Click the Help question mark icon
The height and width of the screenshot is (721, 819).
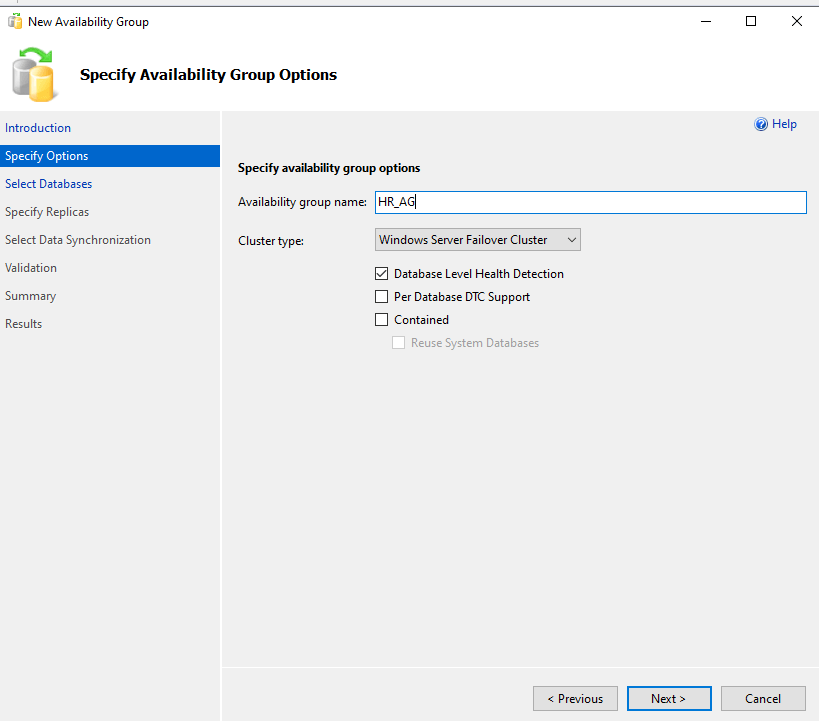click(761, 124)
